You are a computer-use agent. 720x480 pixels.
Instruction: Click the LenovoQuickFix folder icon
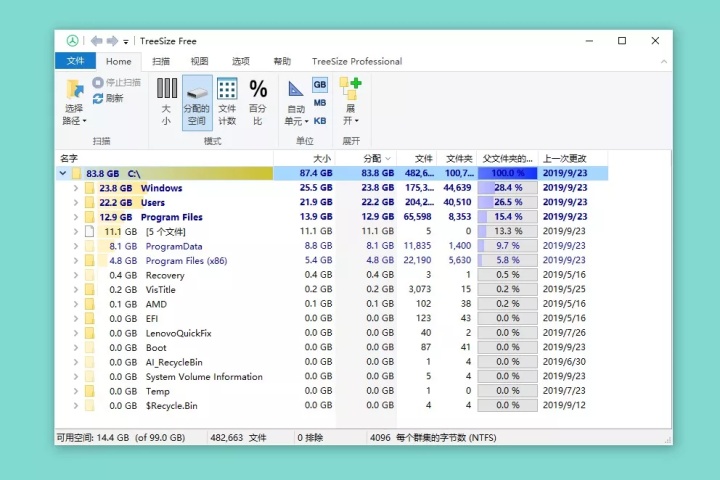(90, 333)
